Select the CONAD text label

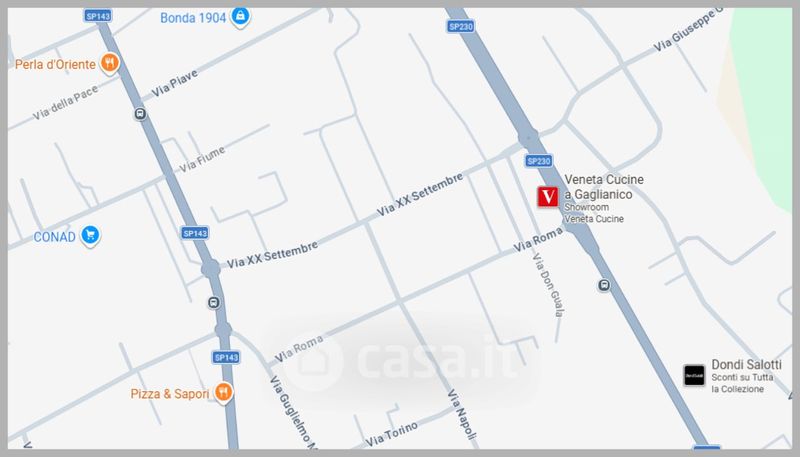(x=54, y=237)
